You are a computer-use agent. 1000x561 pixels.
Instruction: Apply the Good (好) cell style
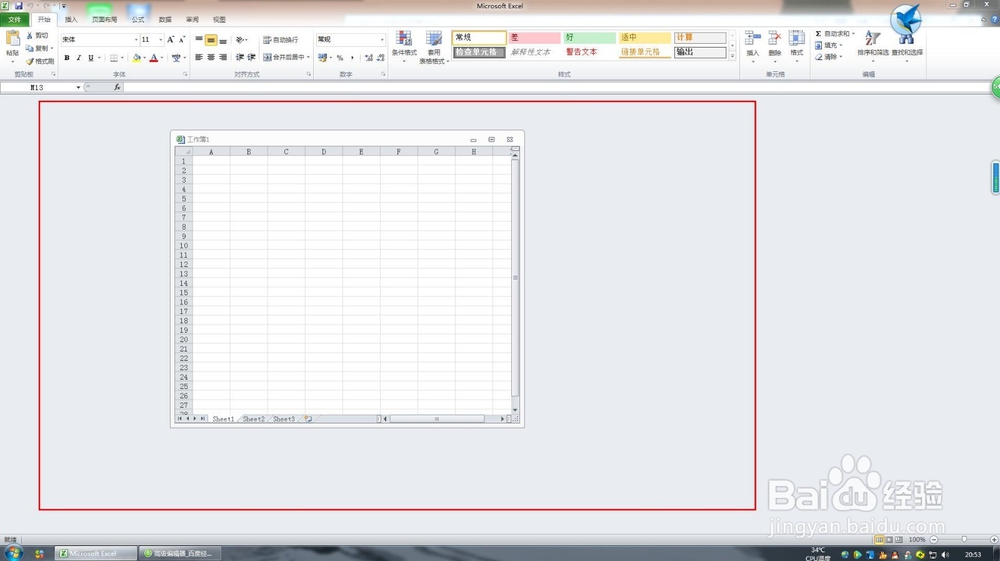click(x=589, y=38)
